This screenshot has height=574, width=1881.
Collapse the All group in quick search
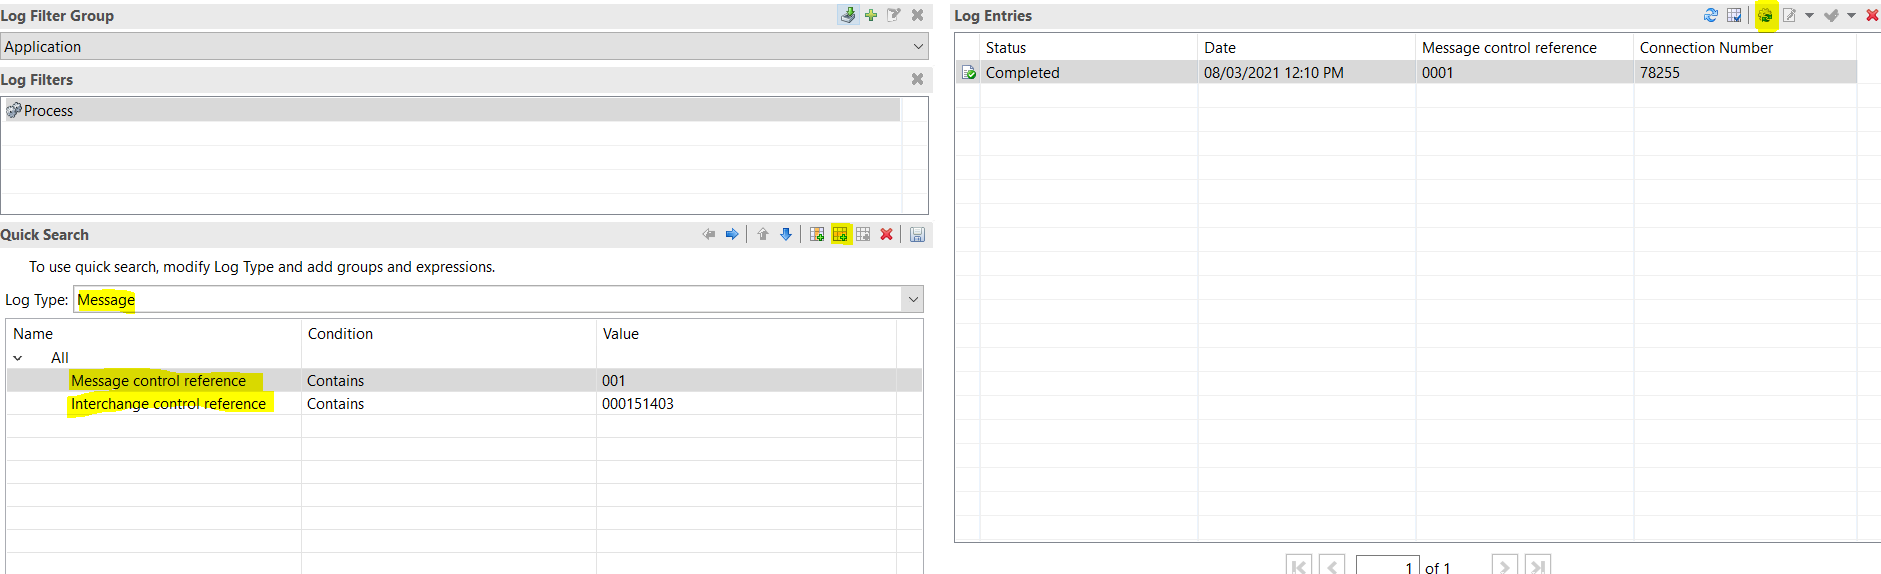tap(18, 357)
